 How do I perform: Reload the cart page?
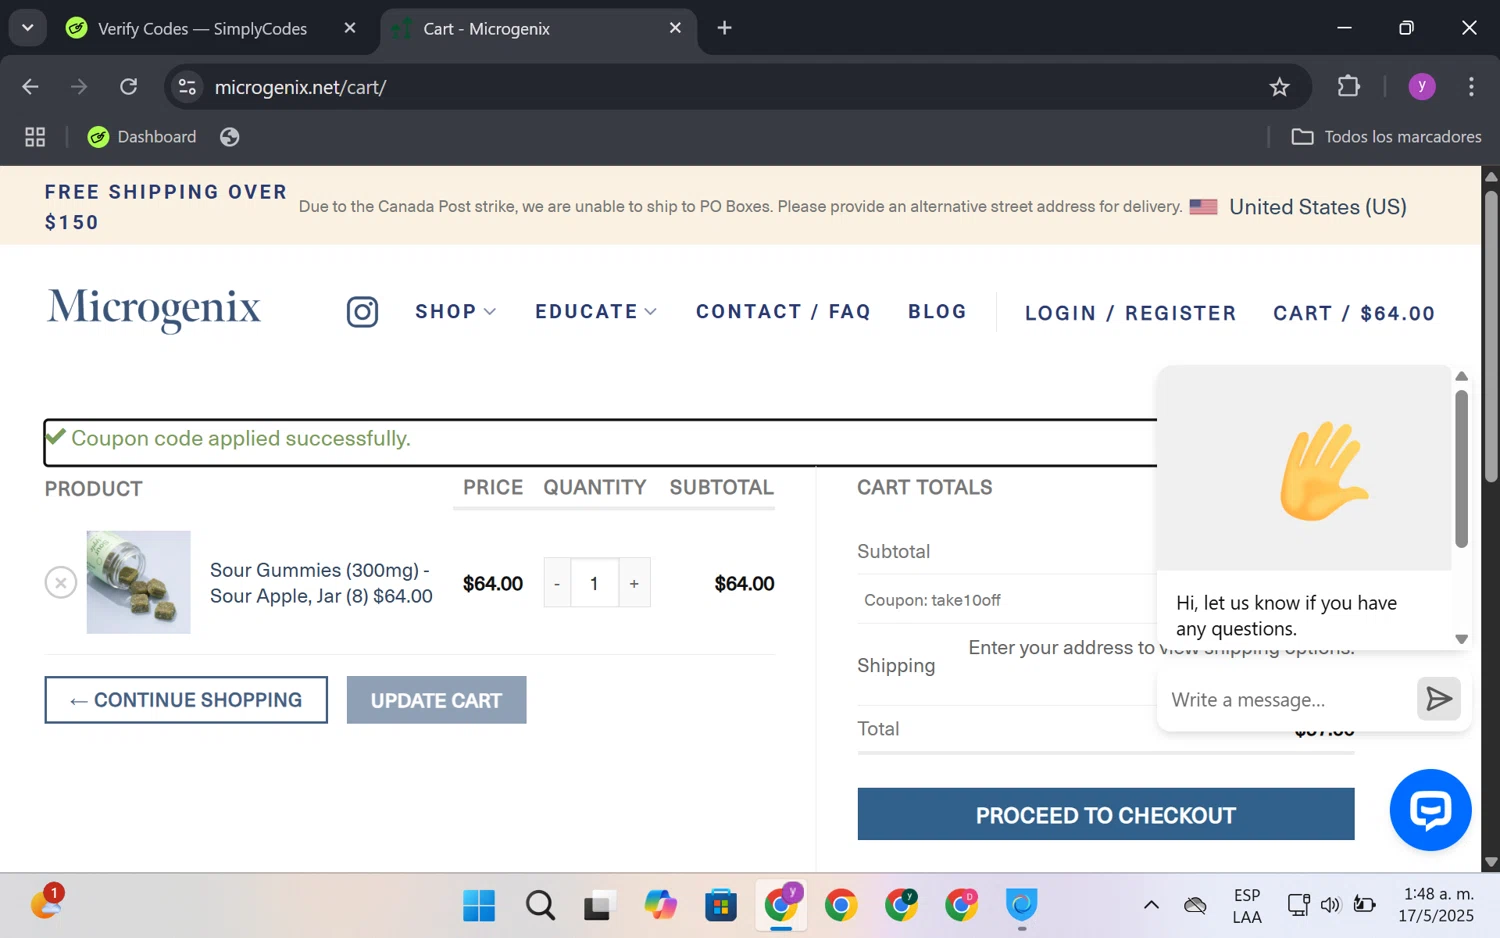point(129,87)
